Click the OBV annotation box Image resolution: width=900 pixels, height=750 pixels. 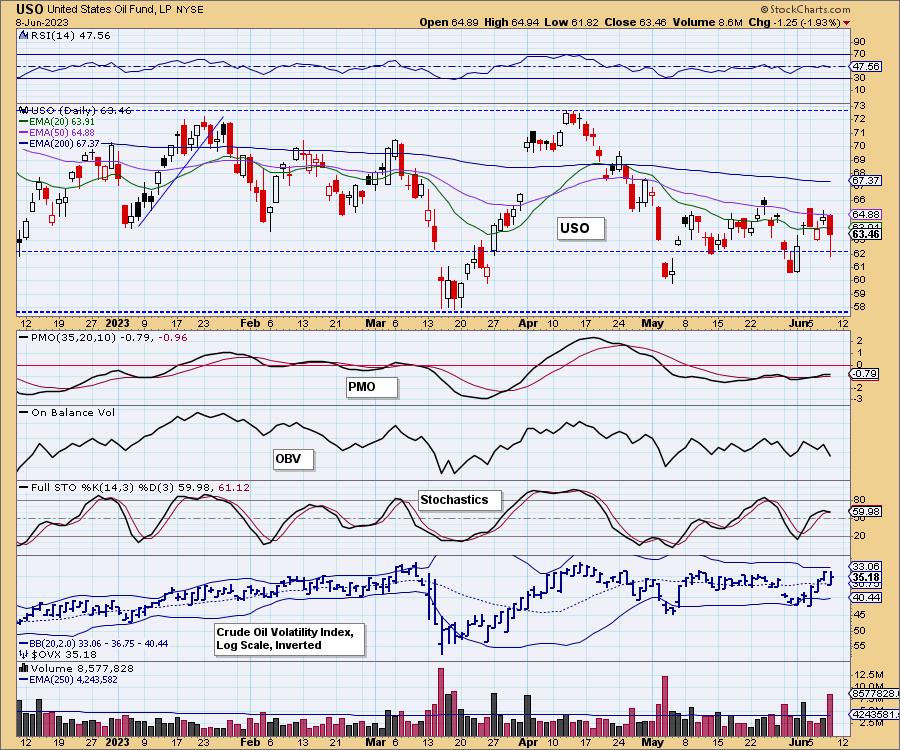click(x=293, y=459)
